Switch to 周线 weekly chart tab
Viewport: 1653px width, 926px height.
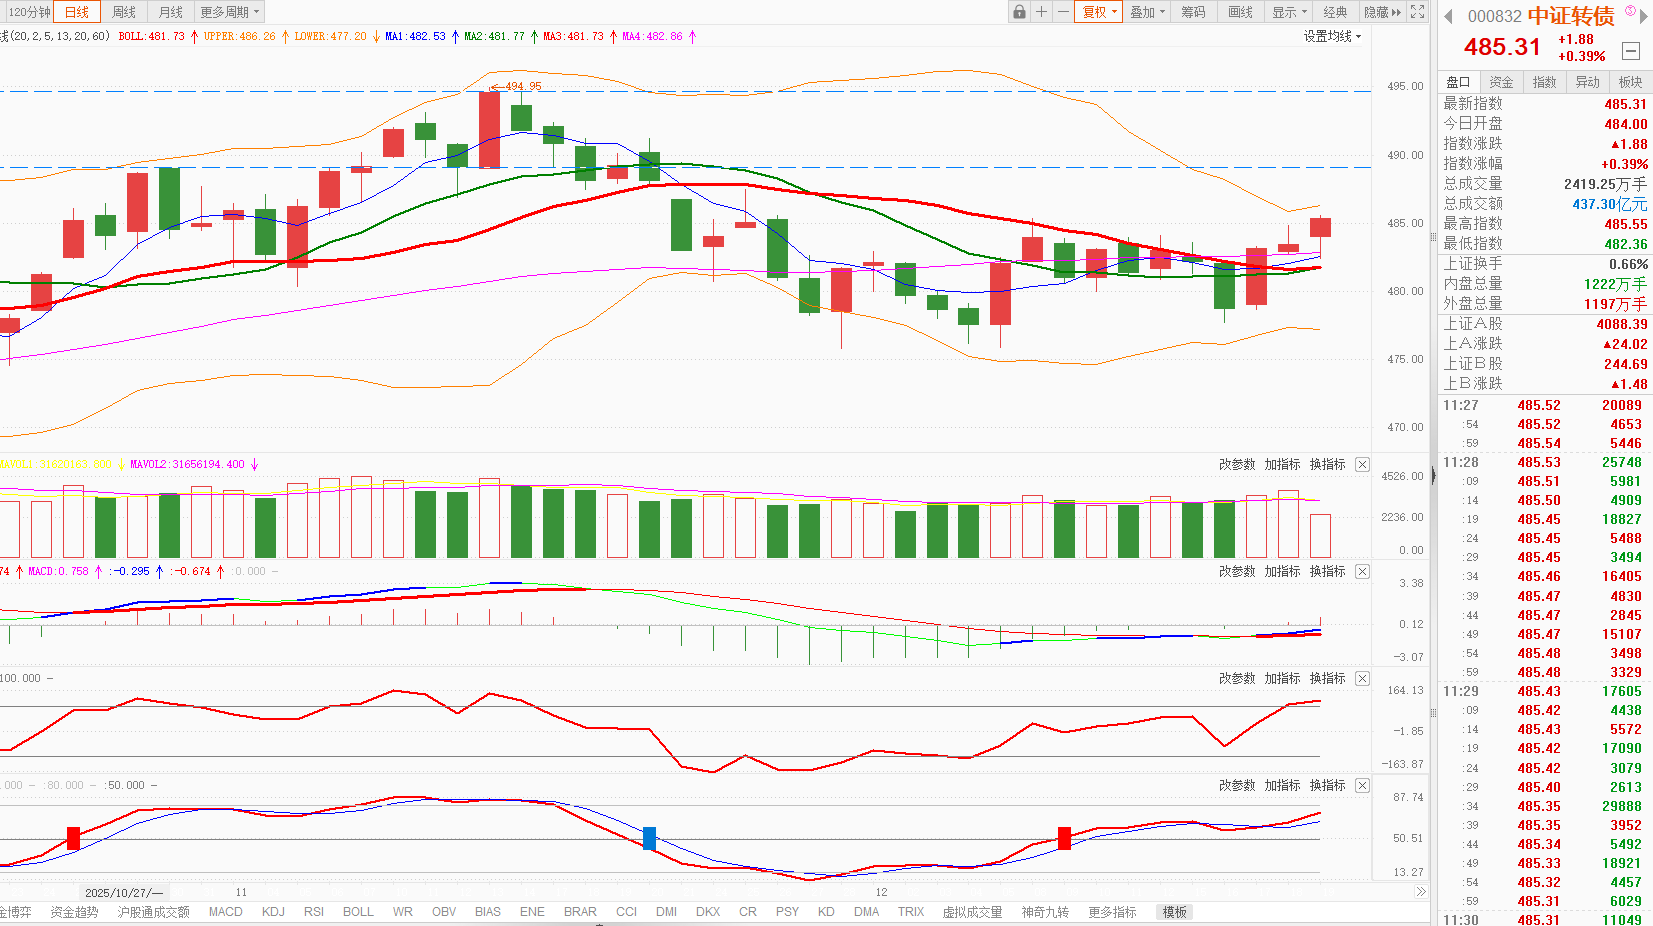click(124, 12)
